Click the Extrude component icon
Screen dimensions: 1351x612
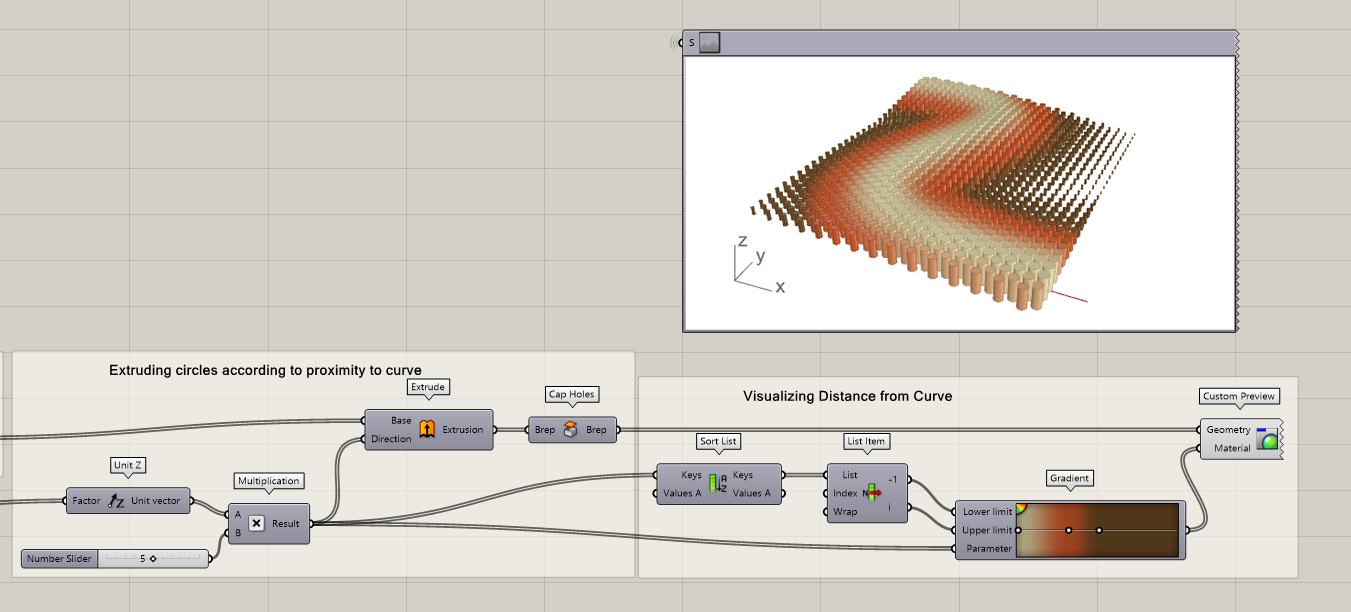coord(426,430)
